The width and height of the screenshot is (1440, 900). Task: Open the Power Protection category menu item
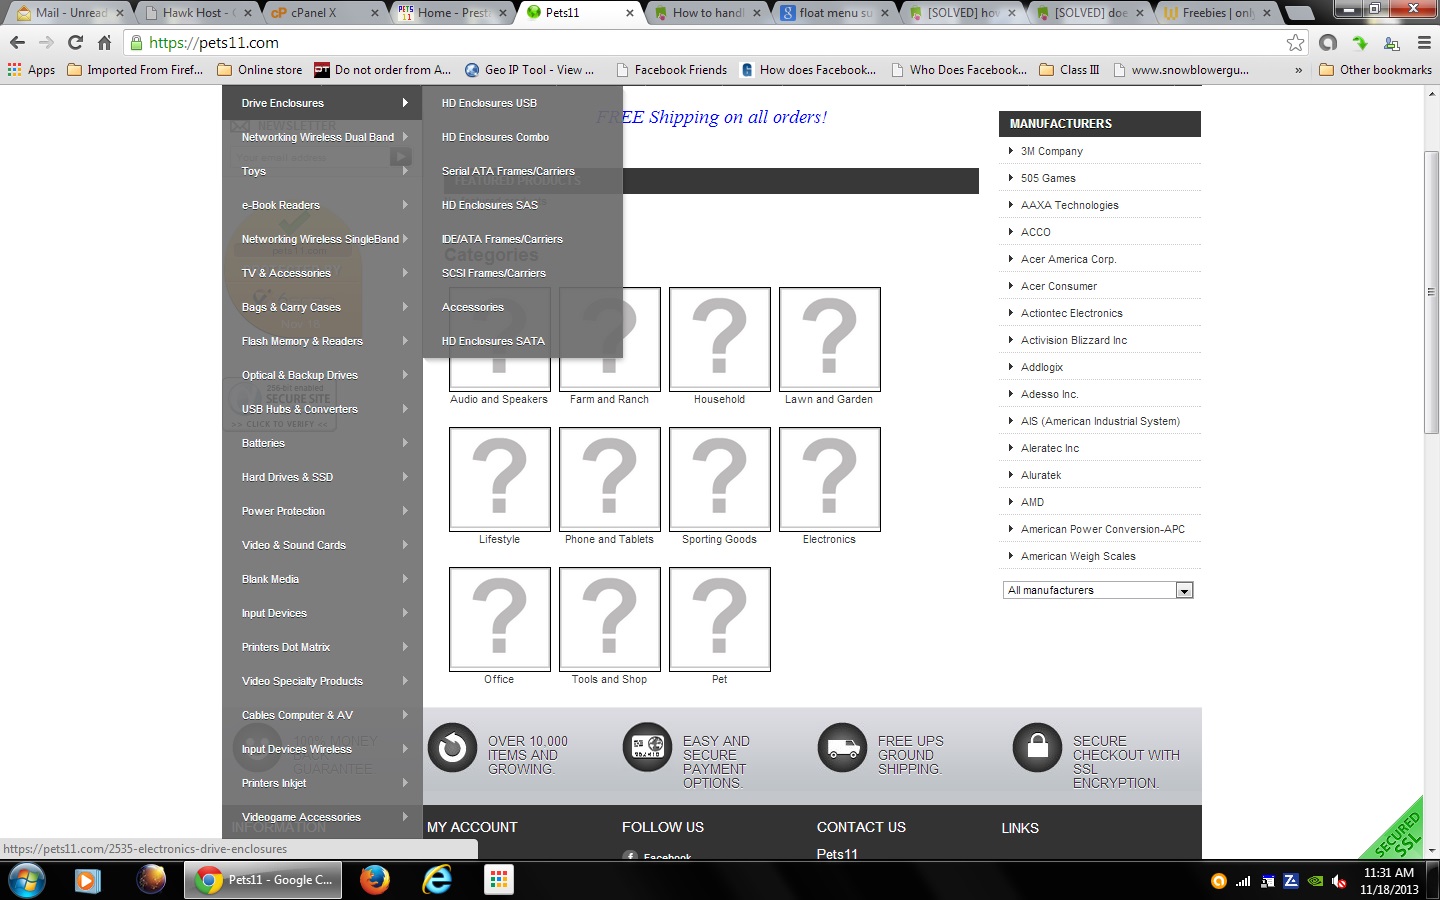[x=283, y=511]
